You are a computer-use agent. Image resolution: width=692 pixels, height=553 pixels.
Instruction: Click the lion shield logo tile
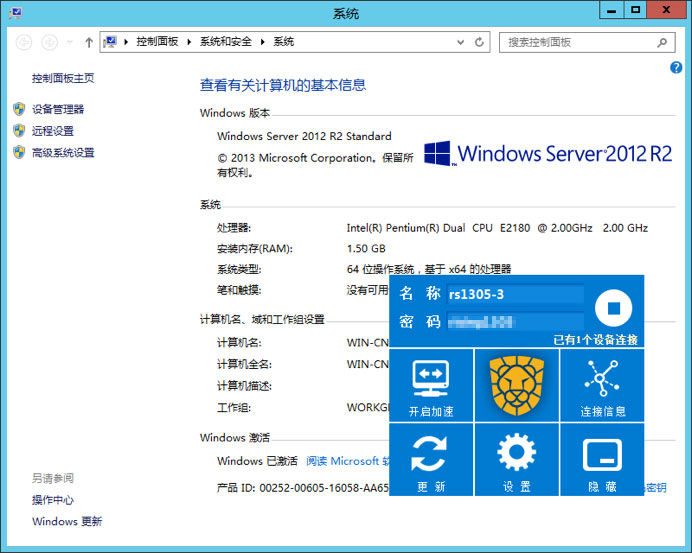[516, 386]
